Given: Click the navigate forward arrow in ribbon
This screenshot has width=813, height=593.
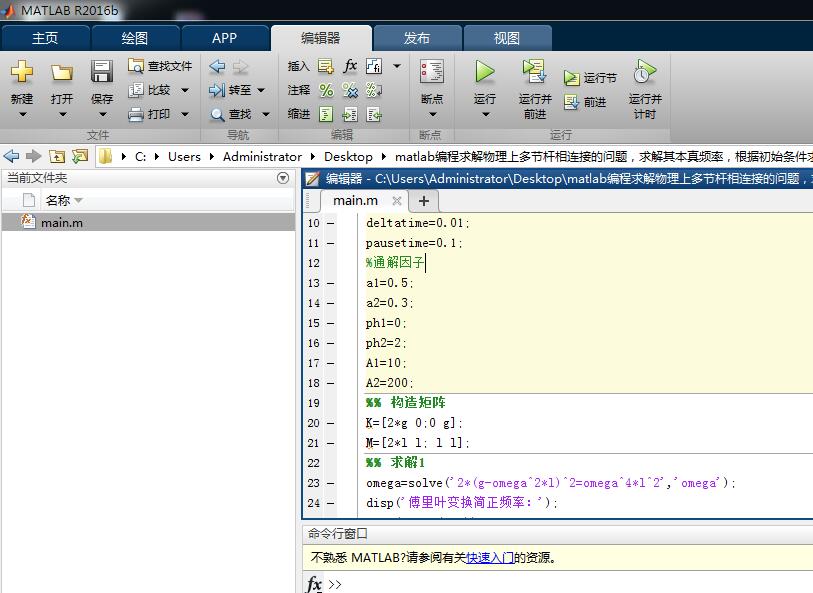Looking at the screenshot, I should [241, 66].
